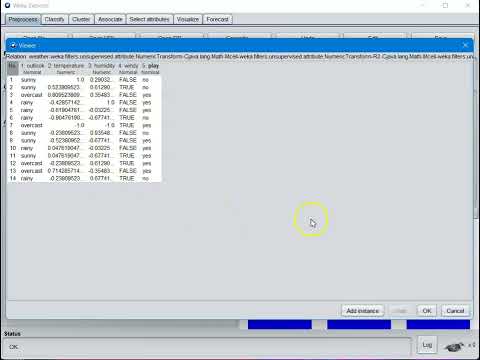
Task: Click the play 'yes' cell in row 5
Action: (150, 110)
